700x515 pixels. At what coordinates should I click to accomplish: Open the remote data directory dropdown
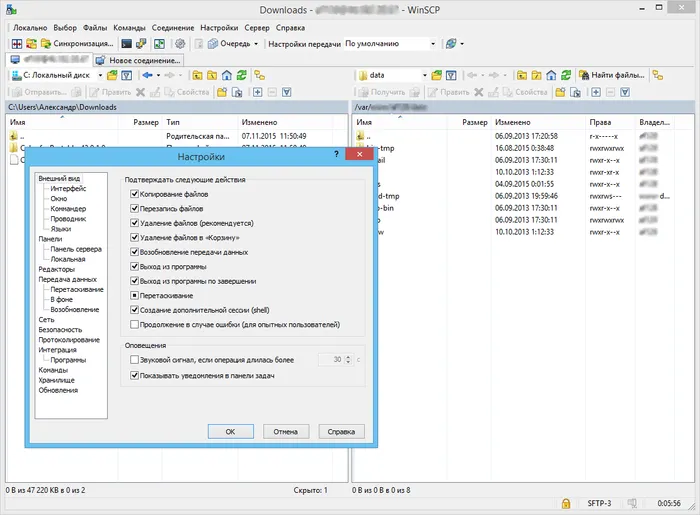pyautogui.click(x=425, y=75)
